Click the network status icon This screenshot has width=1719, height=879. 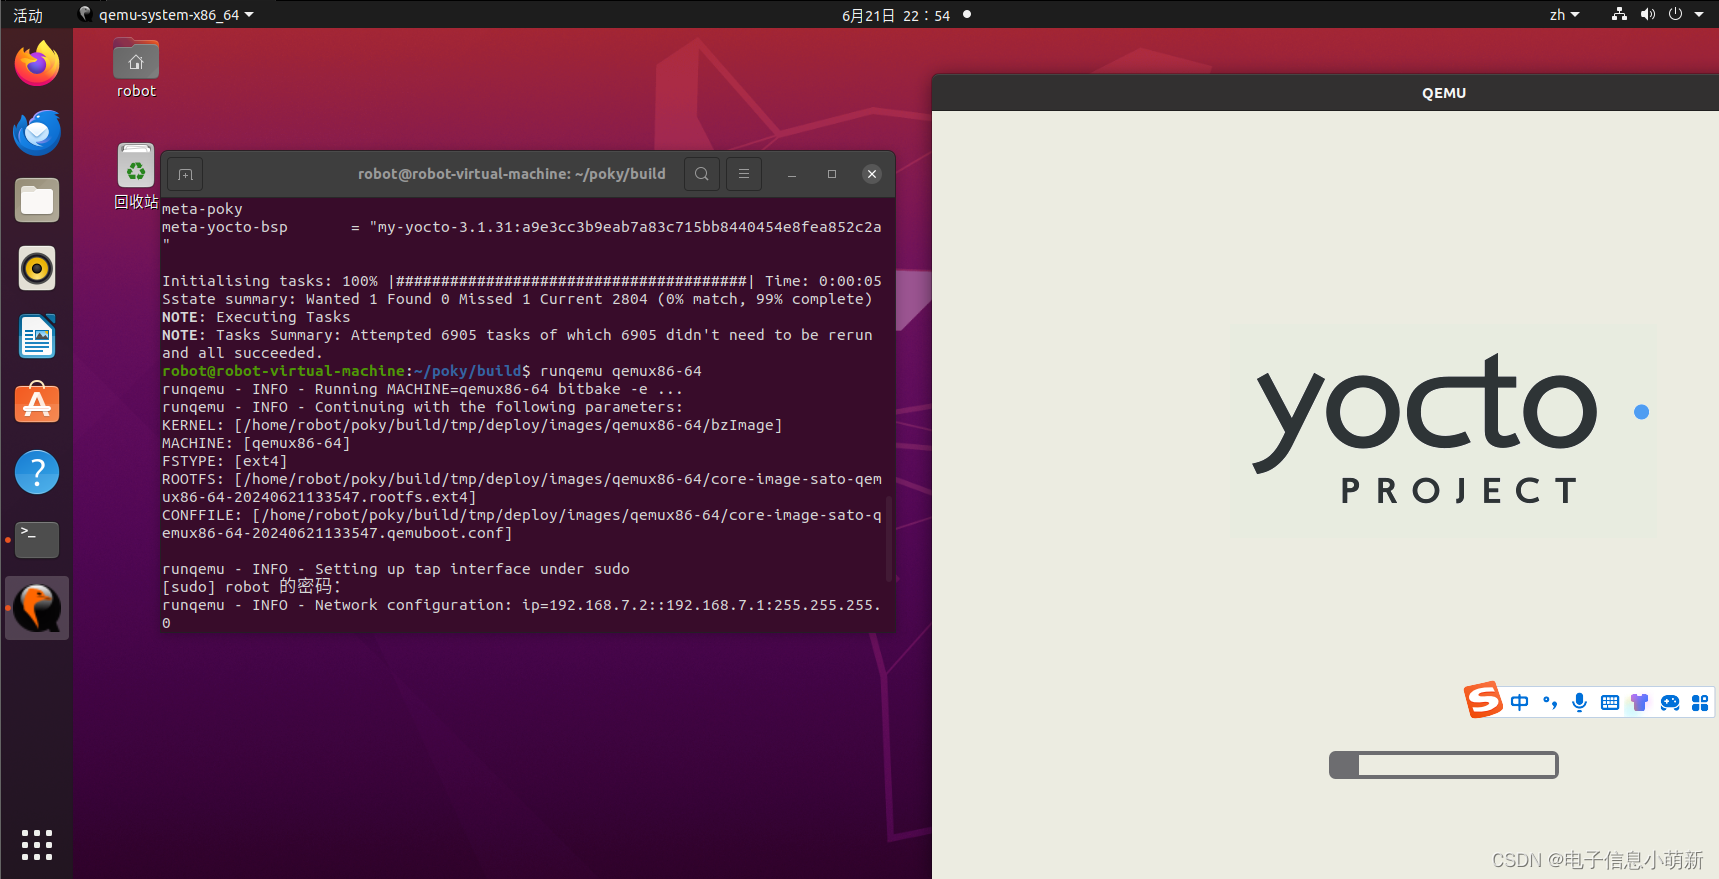coord(1619,15)
